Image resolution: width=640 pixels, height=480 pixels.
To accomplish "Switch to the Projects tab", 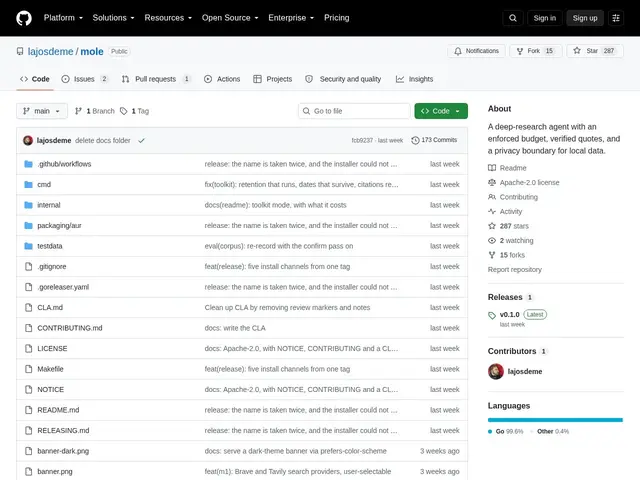I will click(273, 79).
